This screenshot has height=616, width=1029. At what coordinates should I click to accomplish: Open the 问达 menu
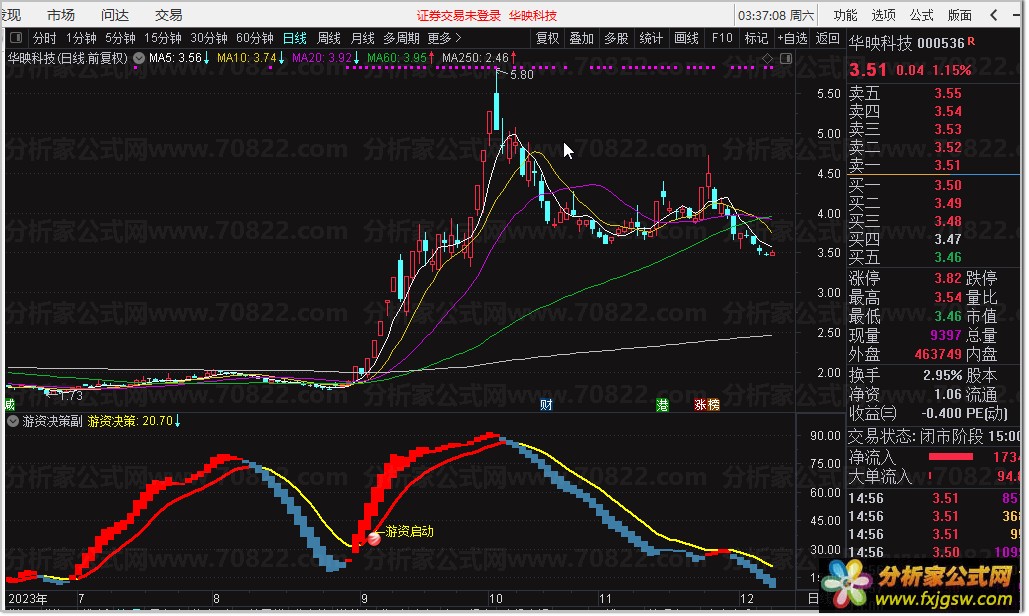click(115, 14)
